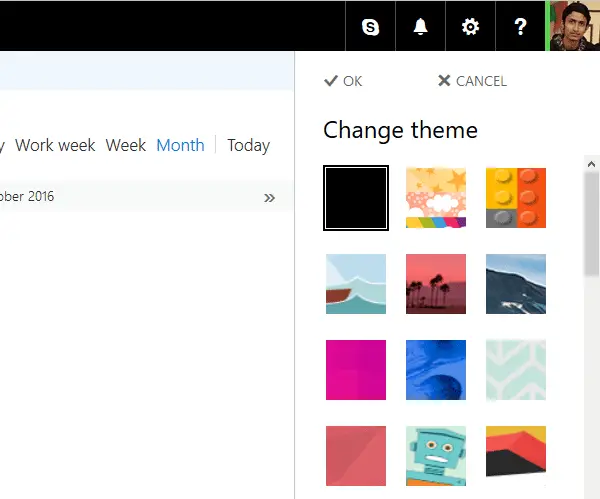Confirm theme change with OK
Image resolution: width=600 pixels, height=499 pixels.
click(x=343, y=81)
